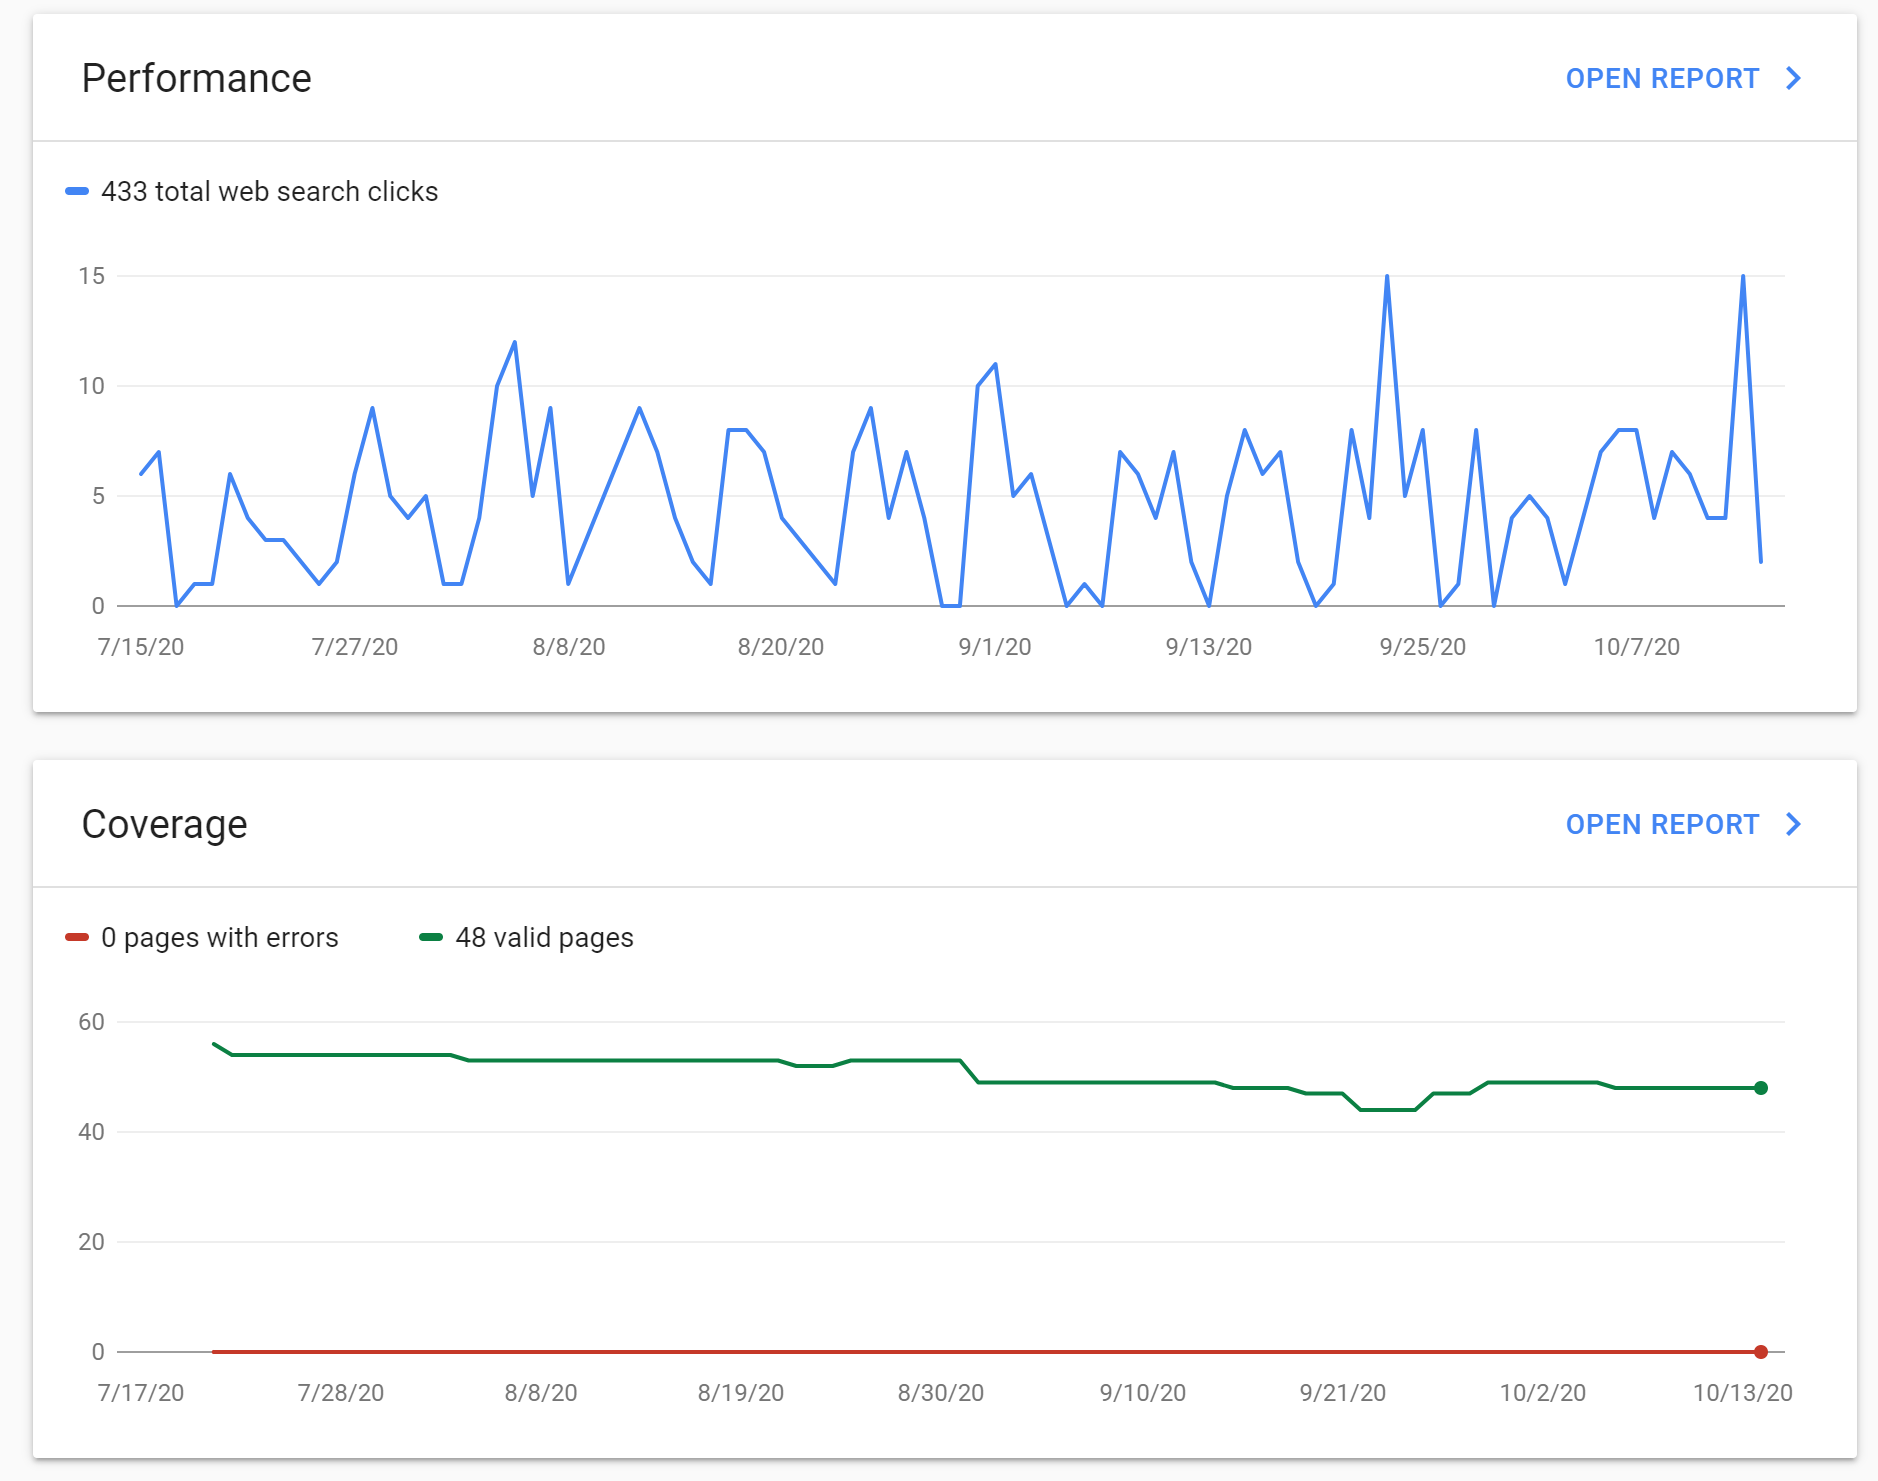
Task: Click the Performance card heading
Action: [196, 78]
